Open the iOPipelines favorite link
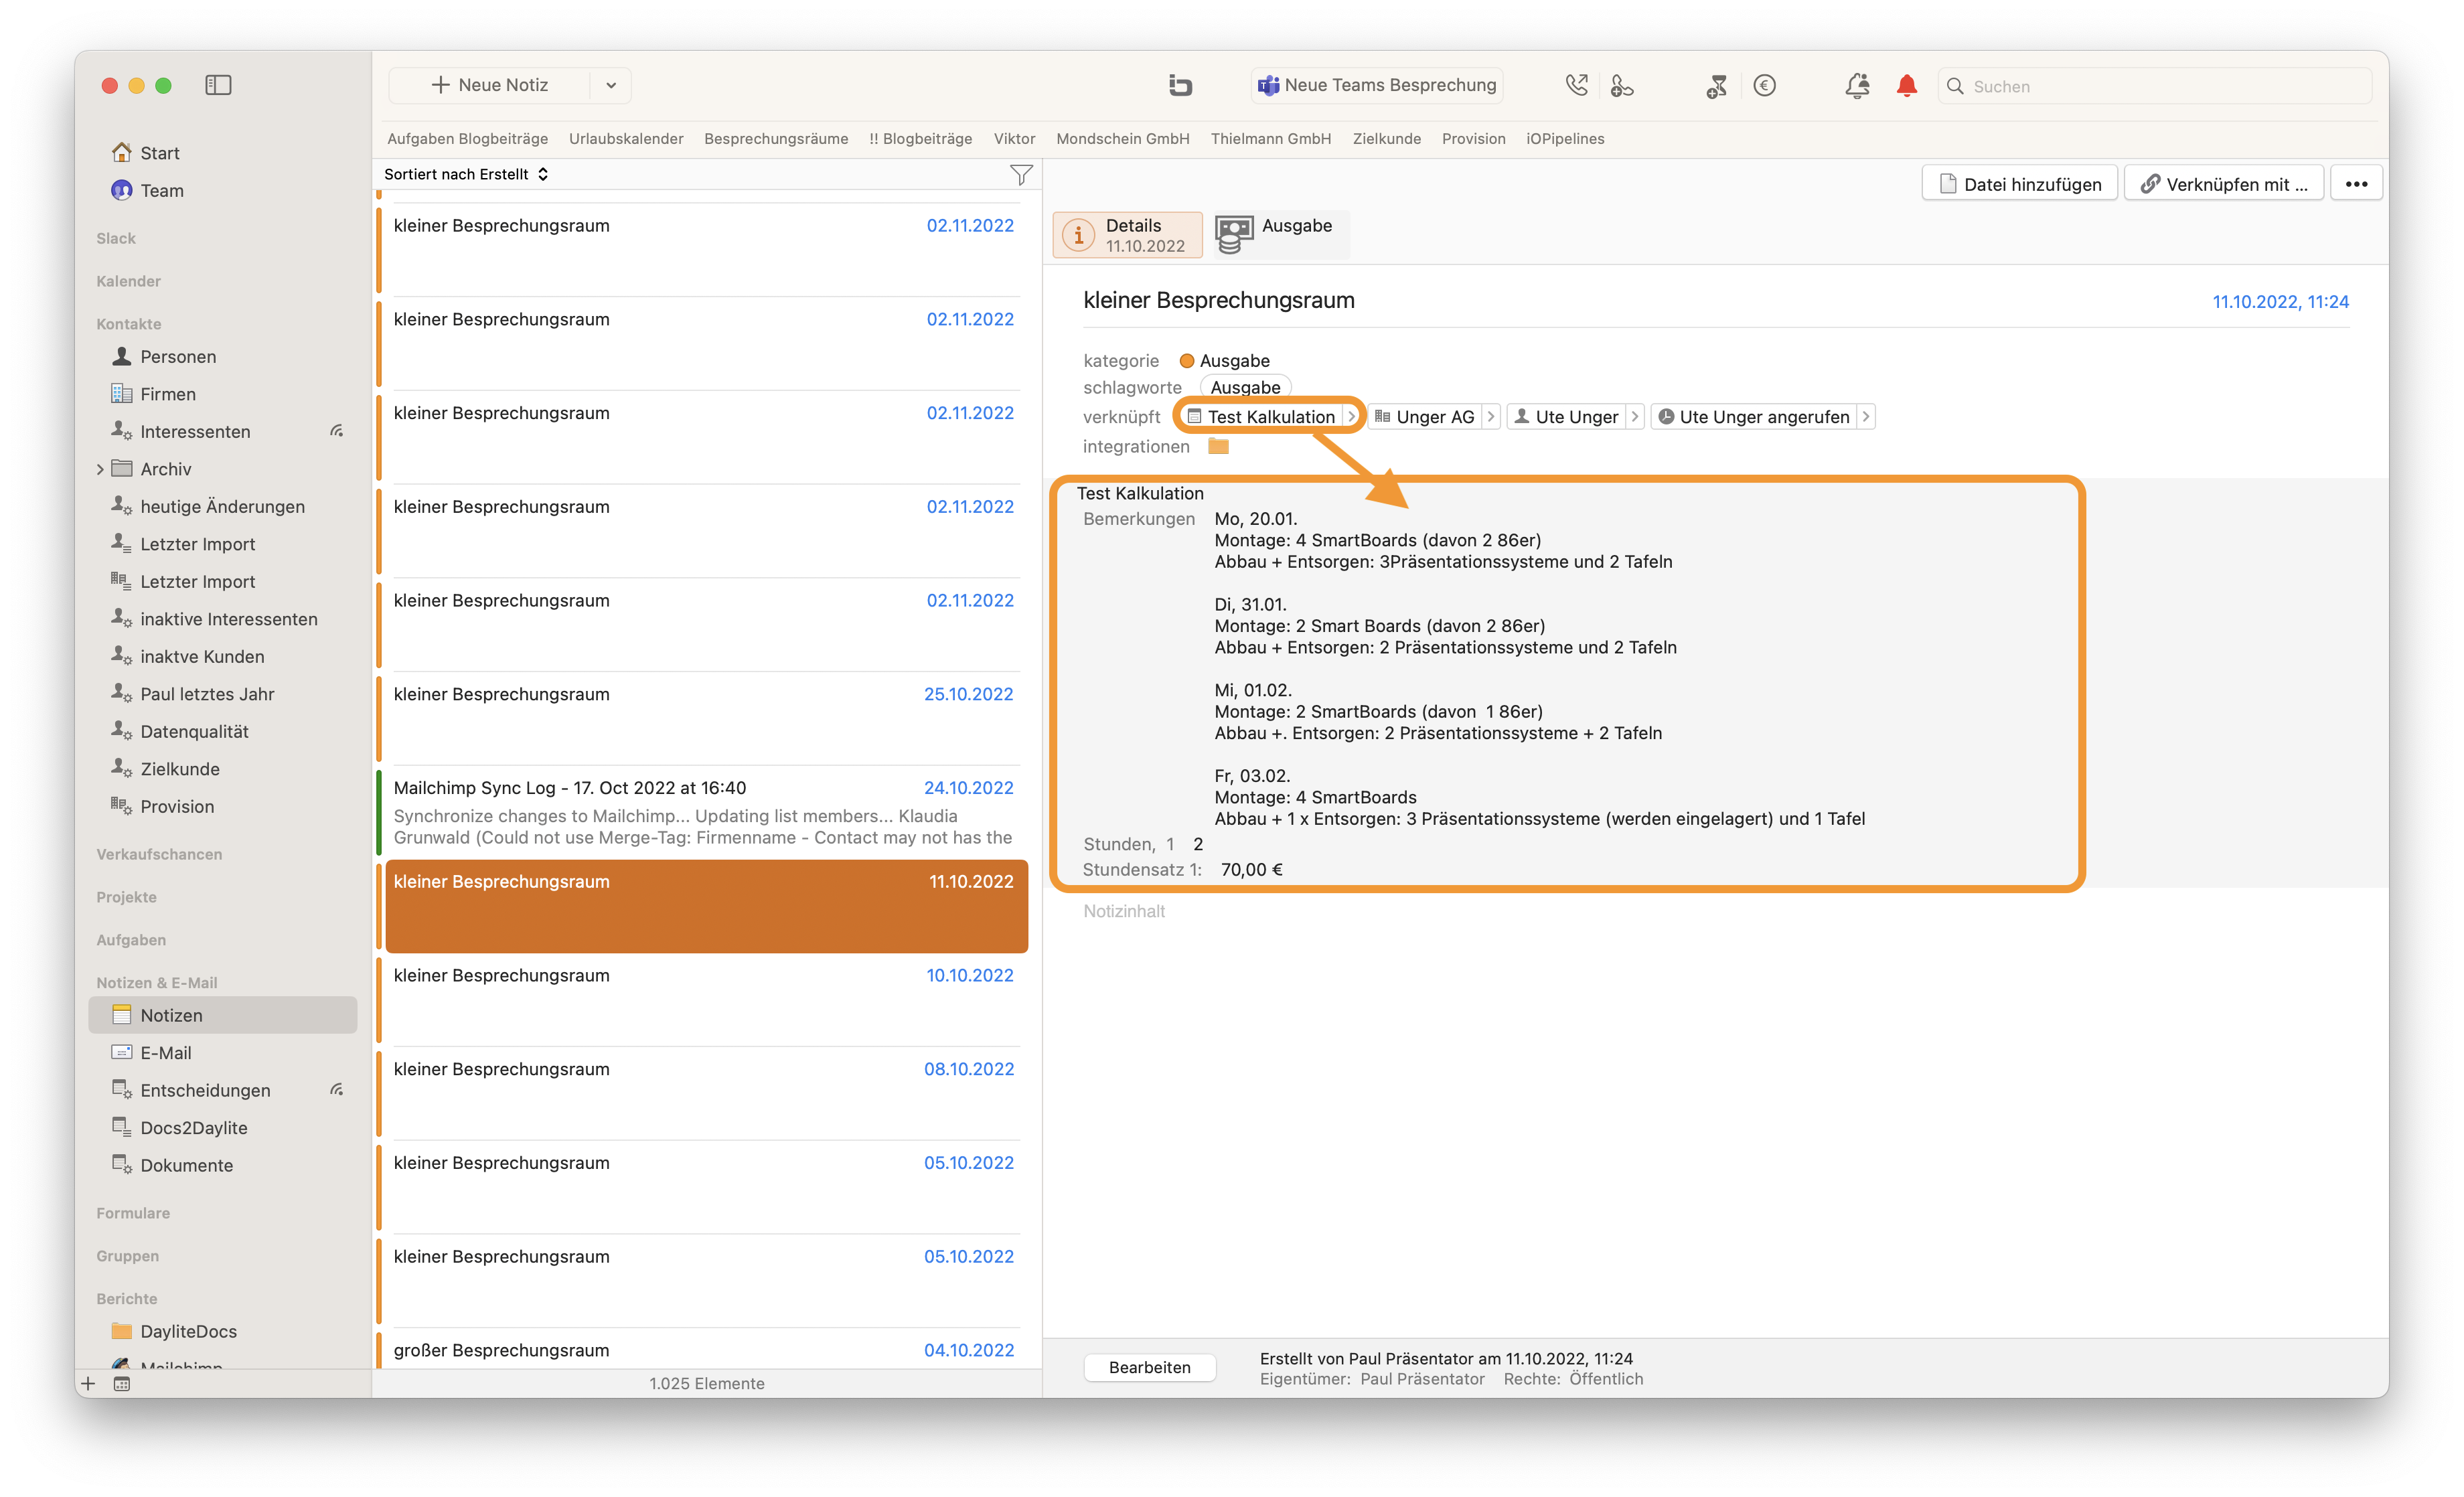The height and width of the screenshot is (1497, 2464). (1565, 138)
